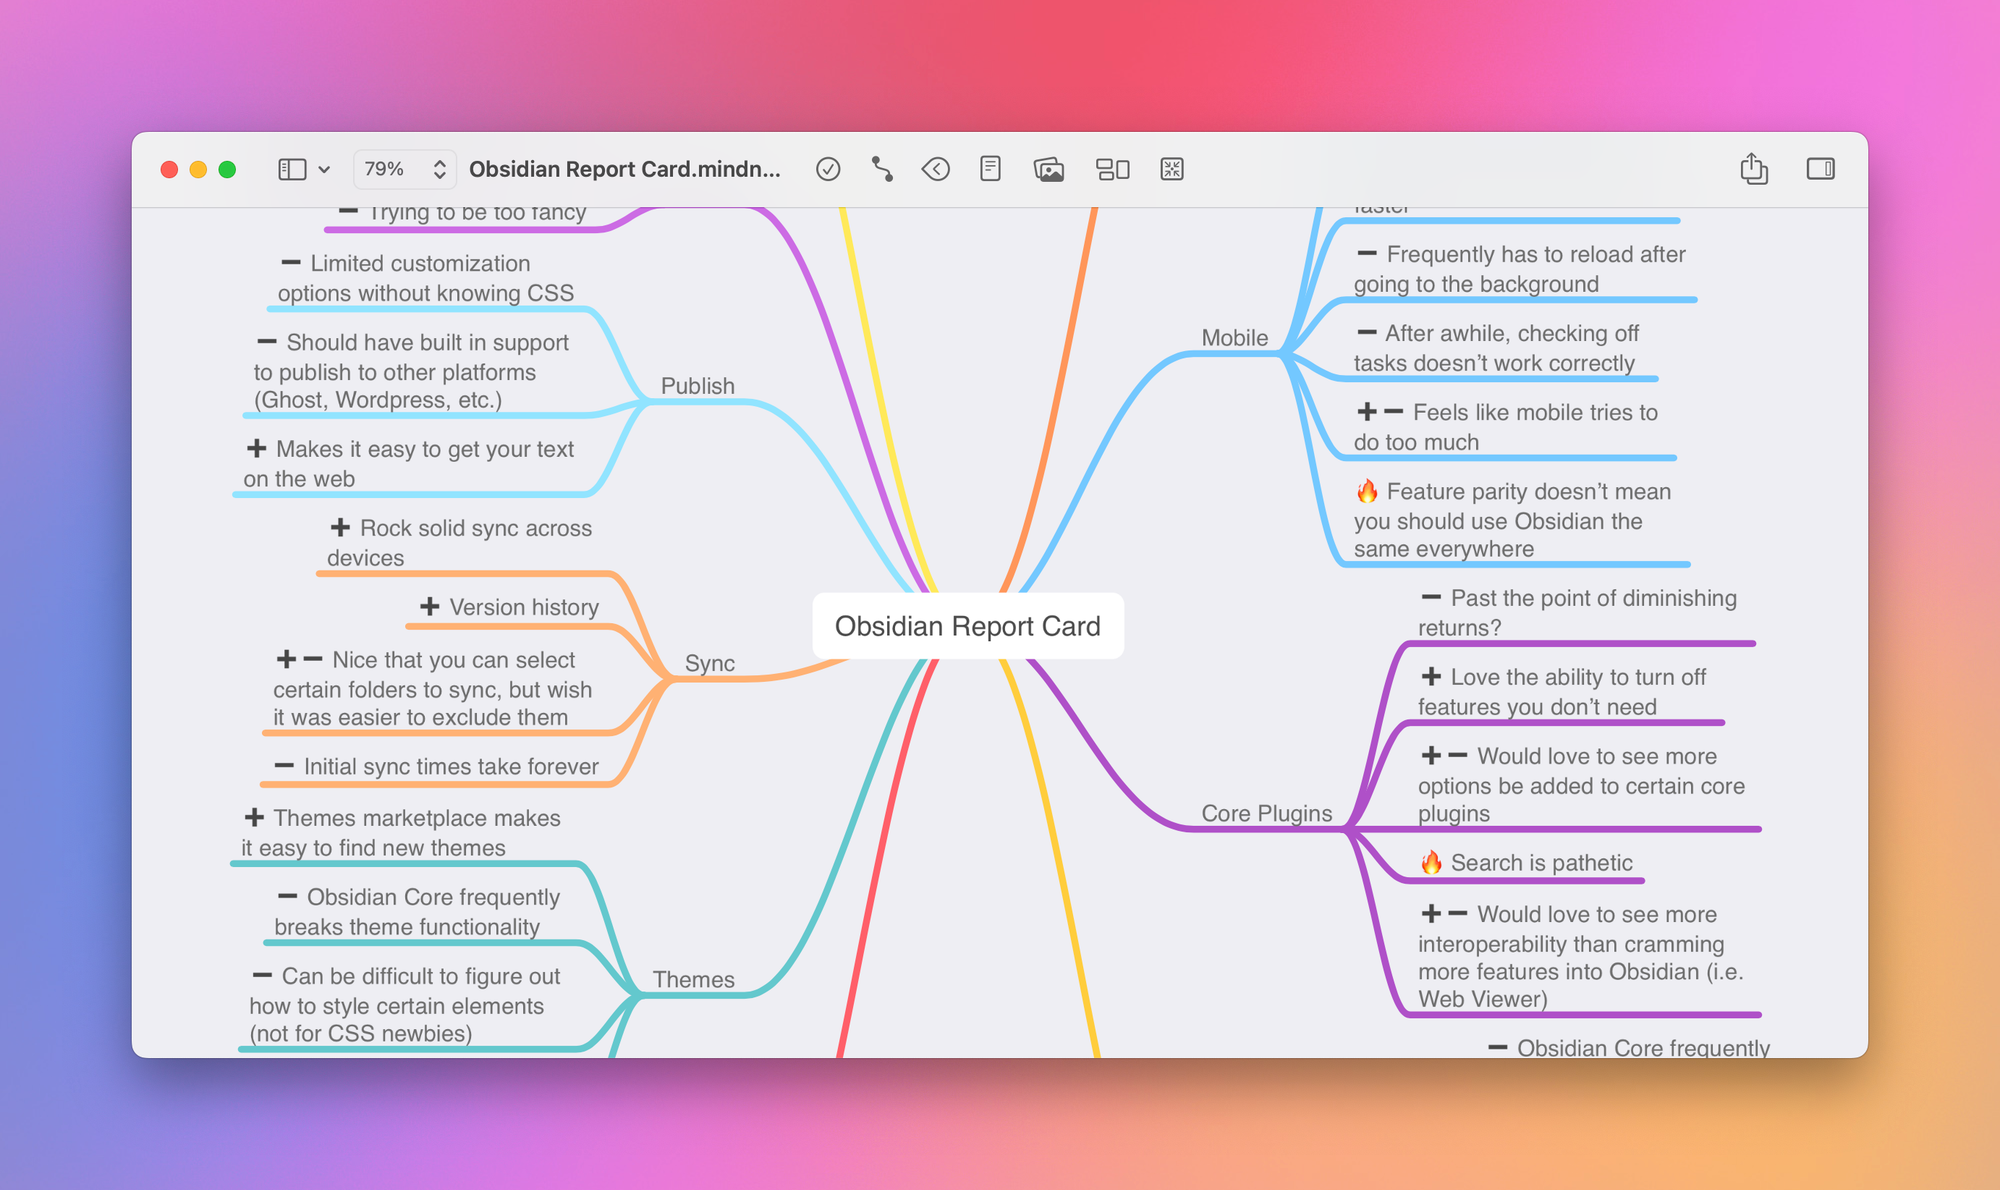Toggle the right inspector panel
The image size is (2000, 1190).
pyautogui.click(x=1820, y=169)
